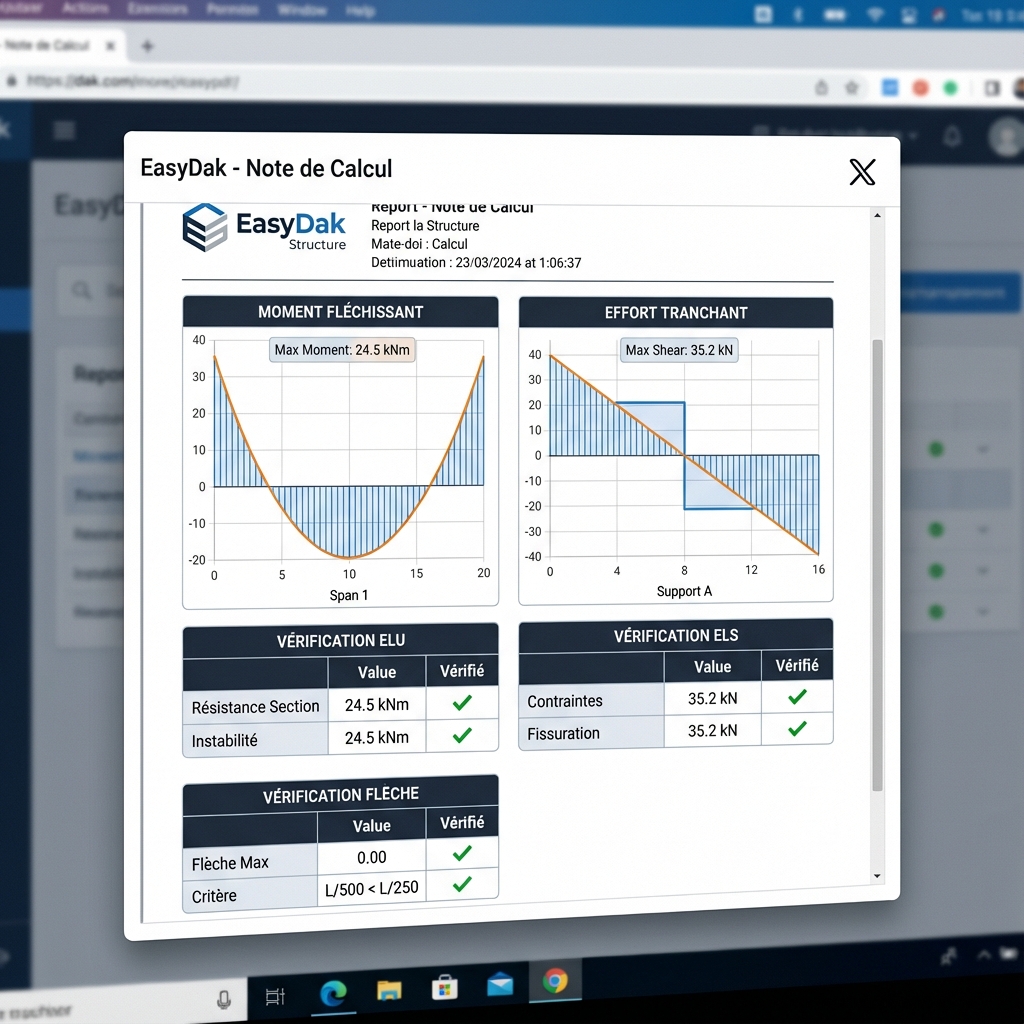Click the VÉRIFICATION FLÈCHE table header

coord(340,795)
